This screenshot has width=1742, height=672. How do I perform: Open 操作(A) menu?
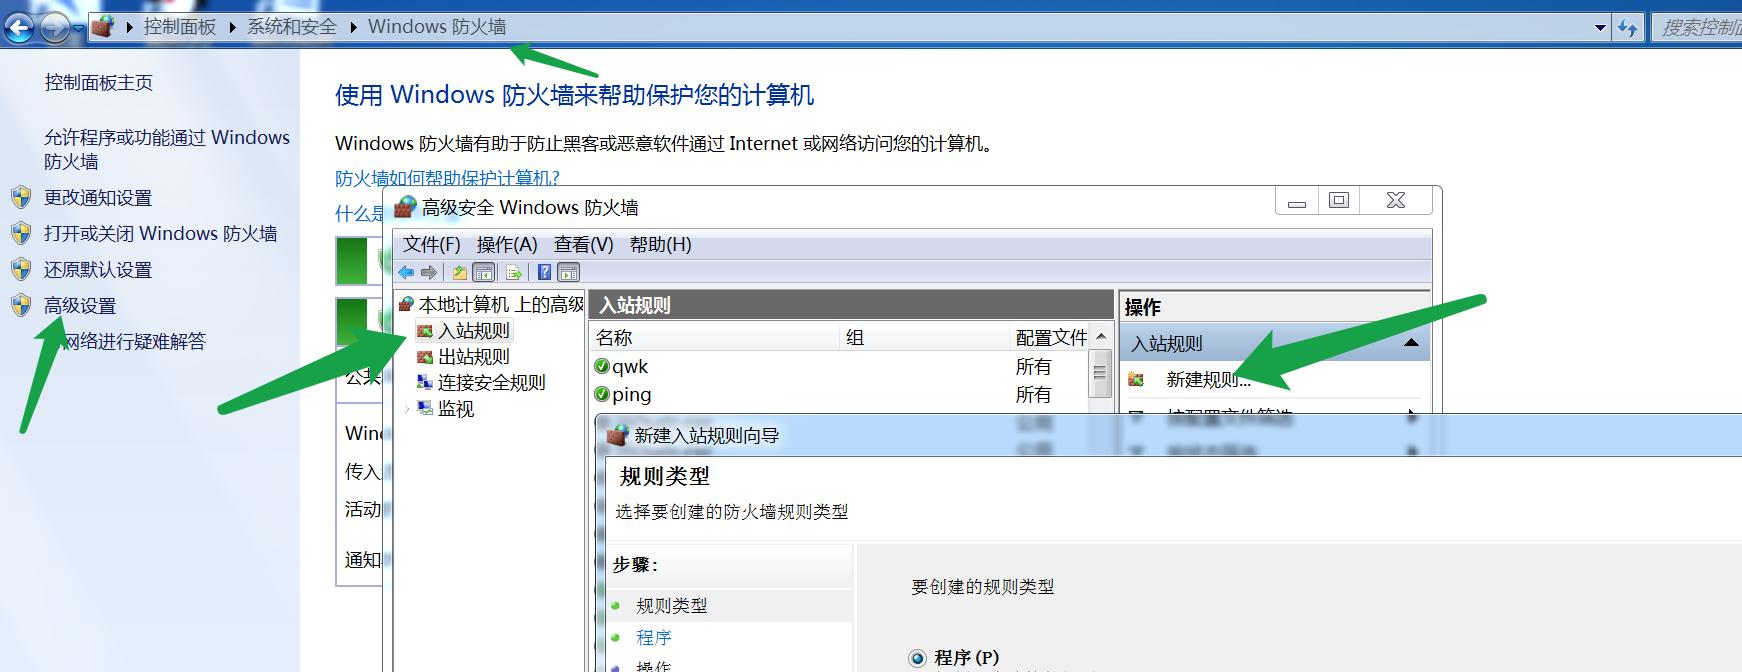pos(507,245)
